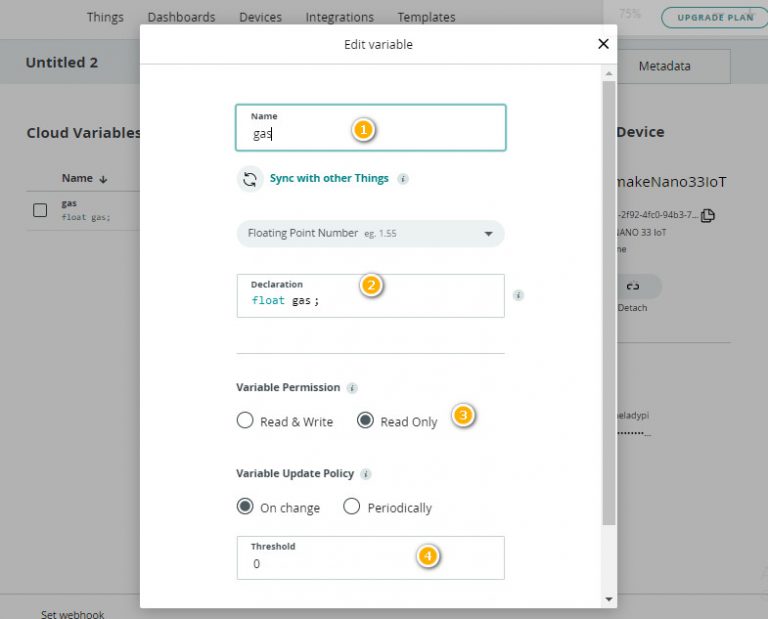Sort by Name column arrow
Screen dimensions: 768x619
click(103, 179)
